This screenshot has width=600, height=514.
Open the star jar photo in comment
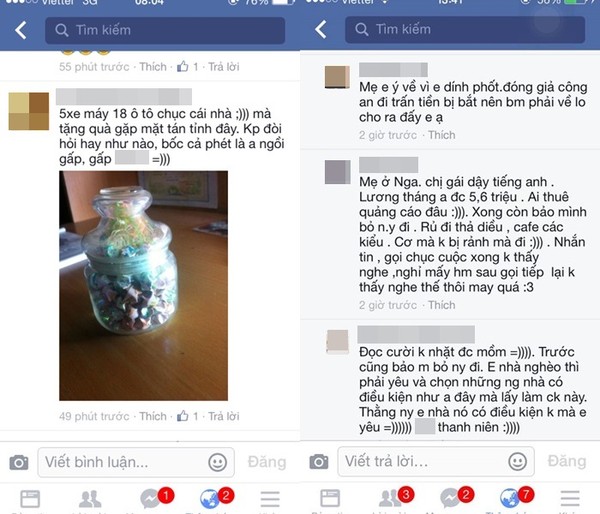point(143,286)
